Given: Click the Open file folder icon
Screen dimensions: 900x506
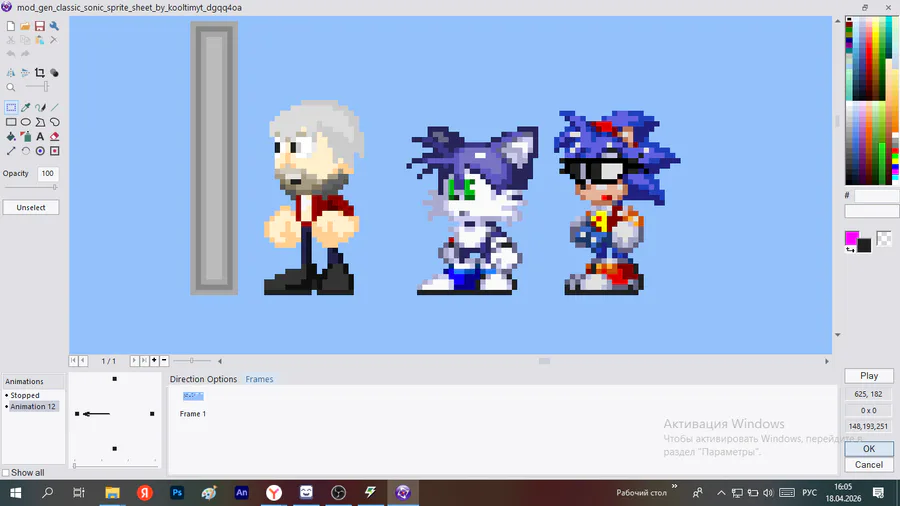Looking at the screenshot, I should pyautogui.click(x=25, y=26).
